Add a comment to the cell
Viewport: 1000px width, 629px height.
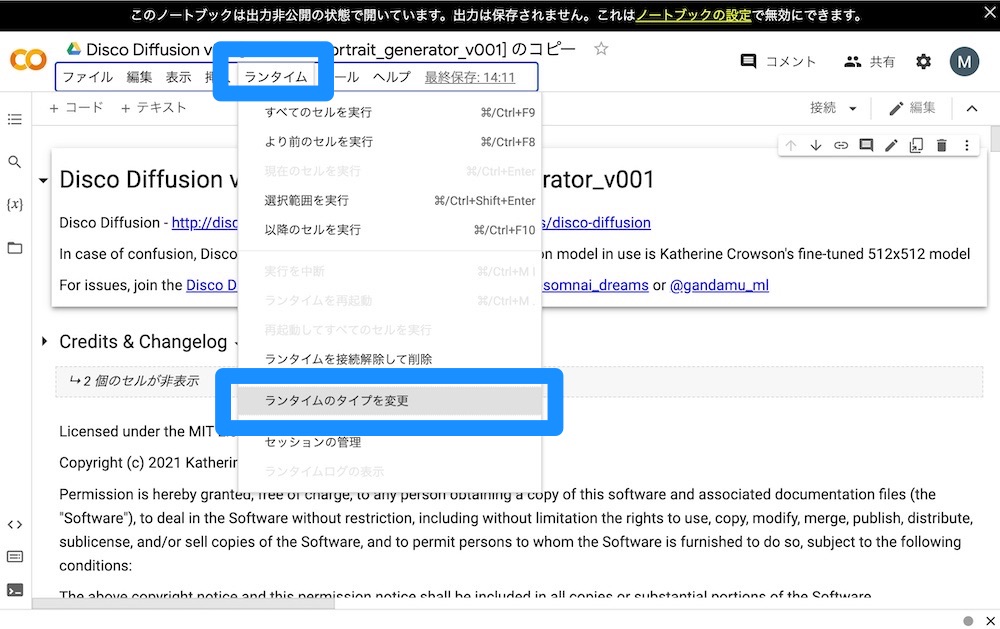866,145
